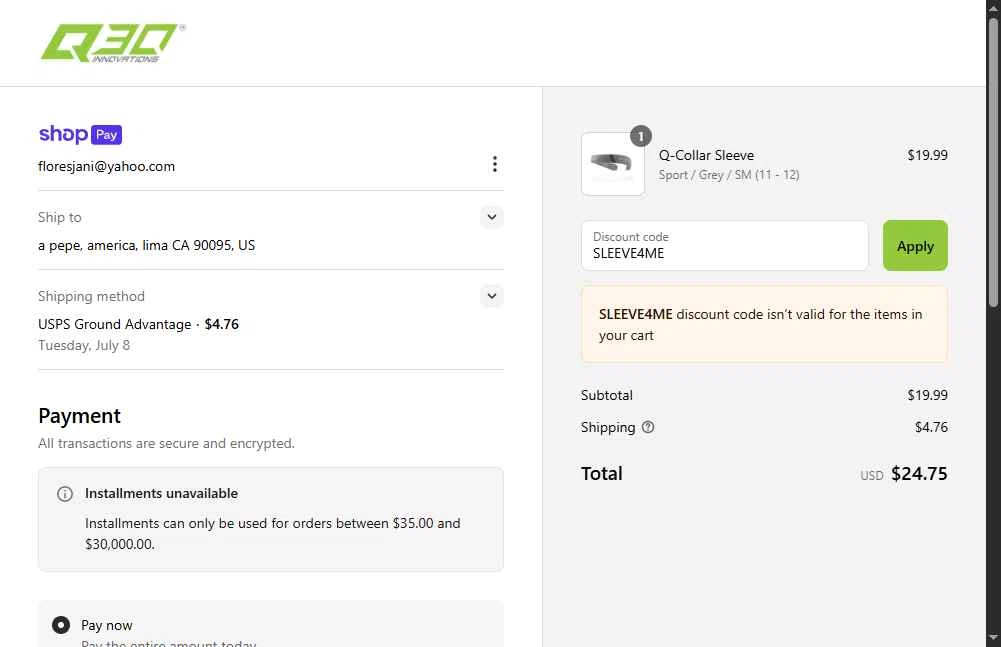Click the 'Installments unavailable' heading
The width and height of the screenshot is (1001, 647).
(162, 494)
